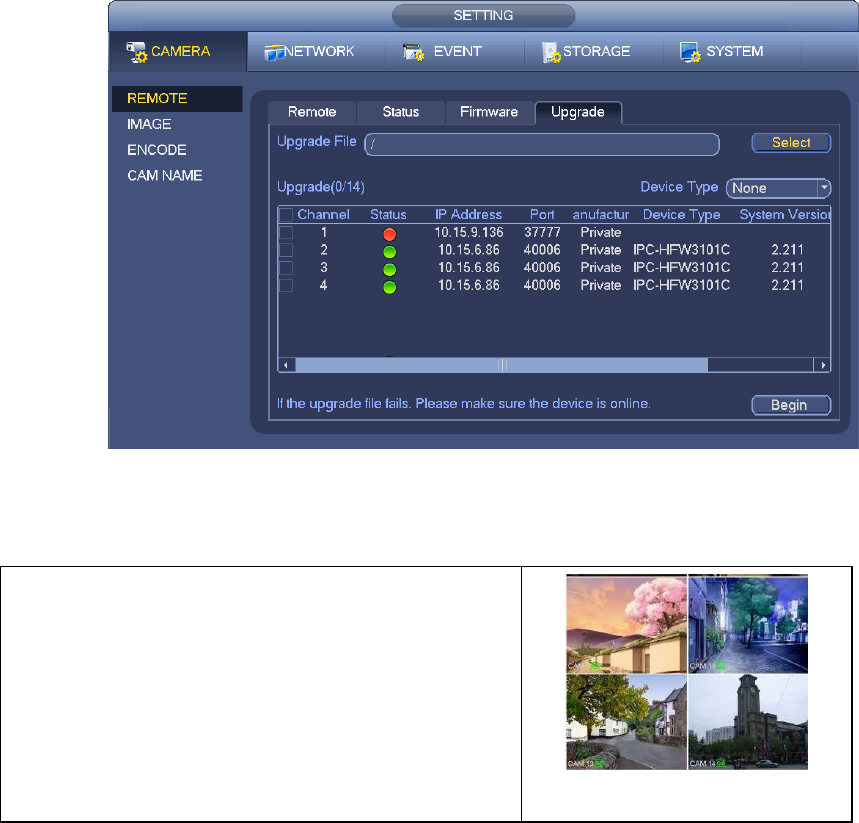Check the box for channel 1
Image resolution: width=859 pixels, height=823 pixels.
point(286,232)
